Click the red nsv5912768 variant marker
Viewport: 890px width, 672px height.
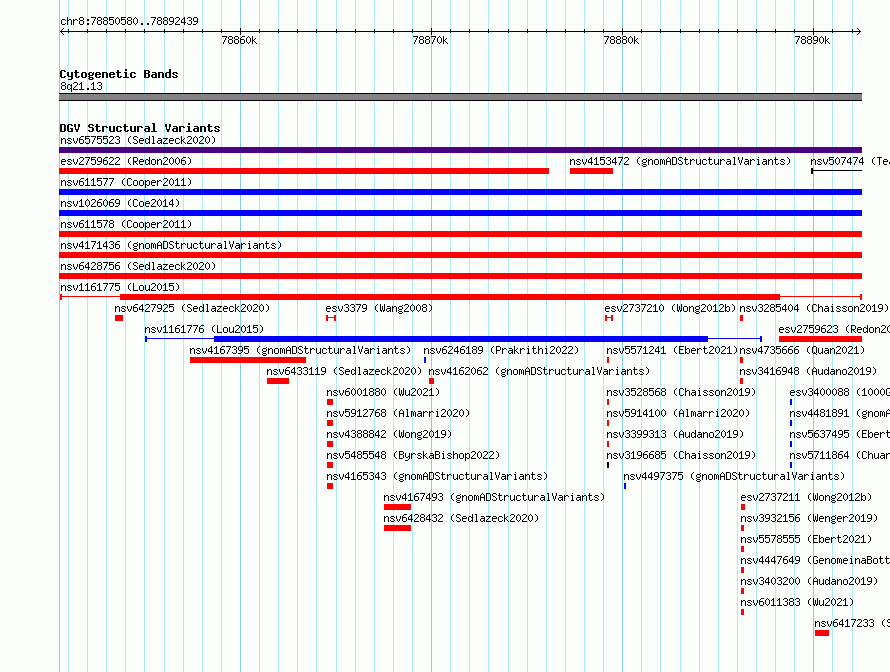[x=330, y=423]
